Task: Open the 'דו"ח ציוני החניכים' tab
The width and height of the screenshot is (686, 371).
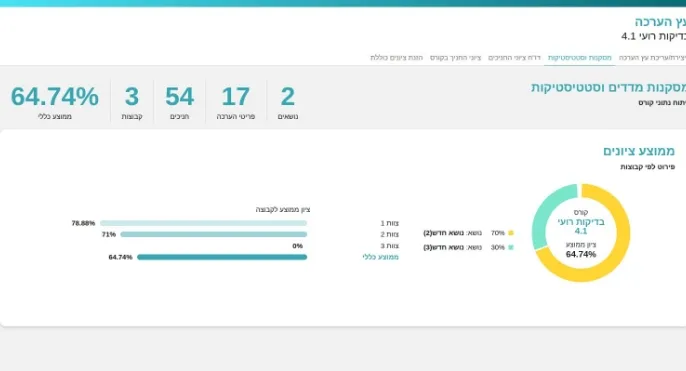Action: pyautogui.click(x=514, y=58)
